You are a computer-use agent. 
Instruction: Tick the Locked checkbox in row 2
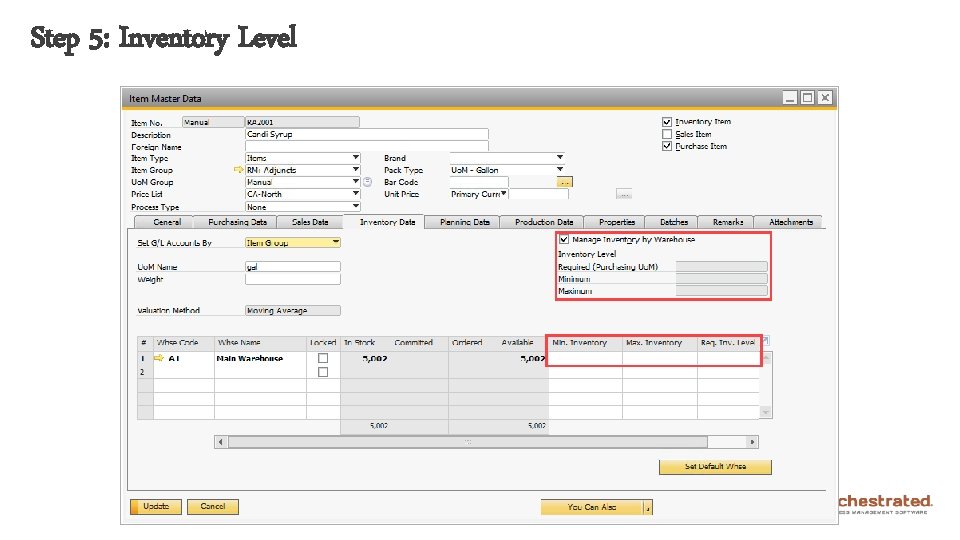point(323,372)
